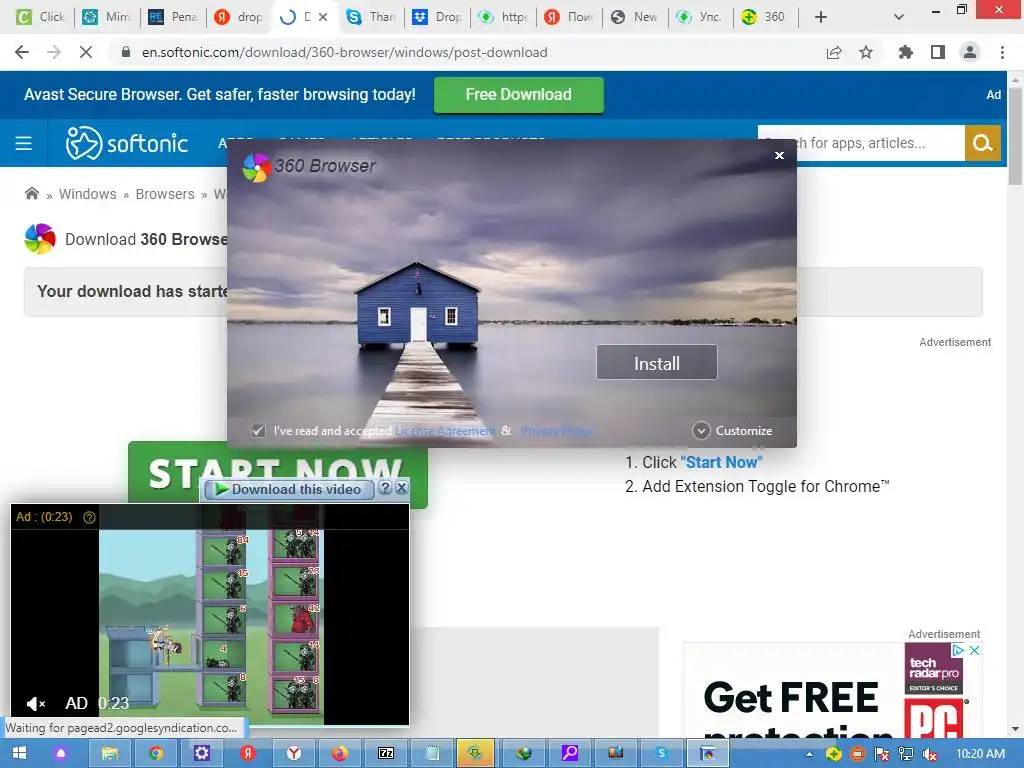Viewport: 1024px width, 768px height.
Task: Click the "Start Now" text link
Action: click(721, 462)
